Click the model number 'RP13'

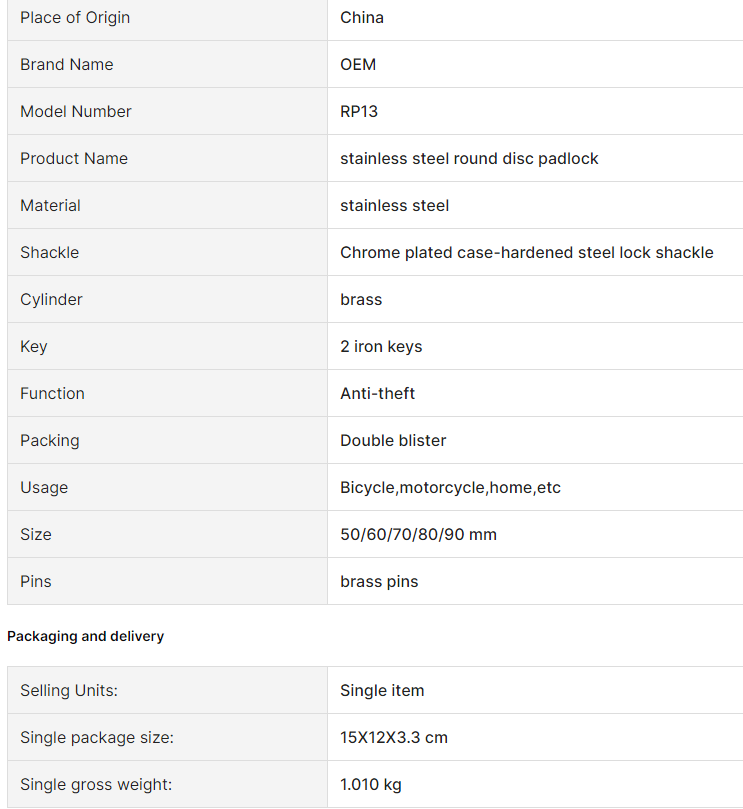[359, 112]
